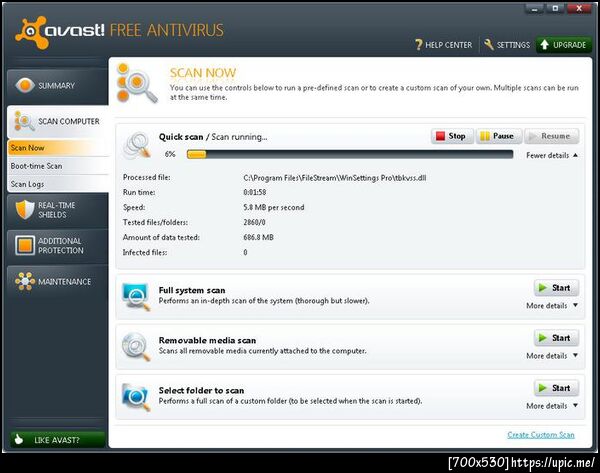
Task: Click the Full system scan monitor icon
Action: click(136, 297)
